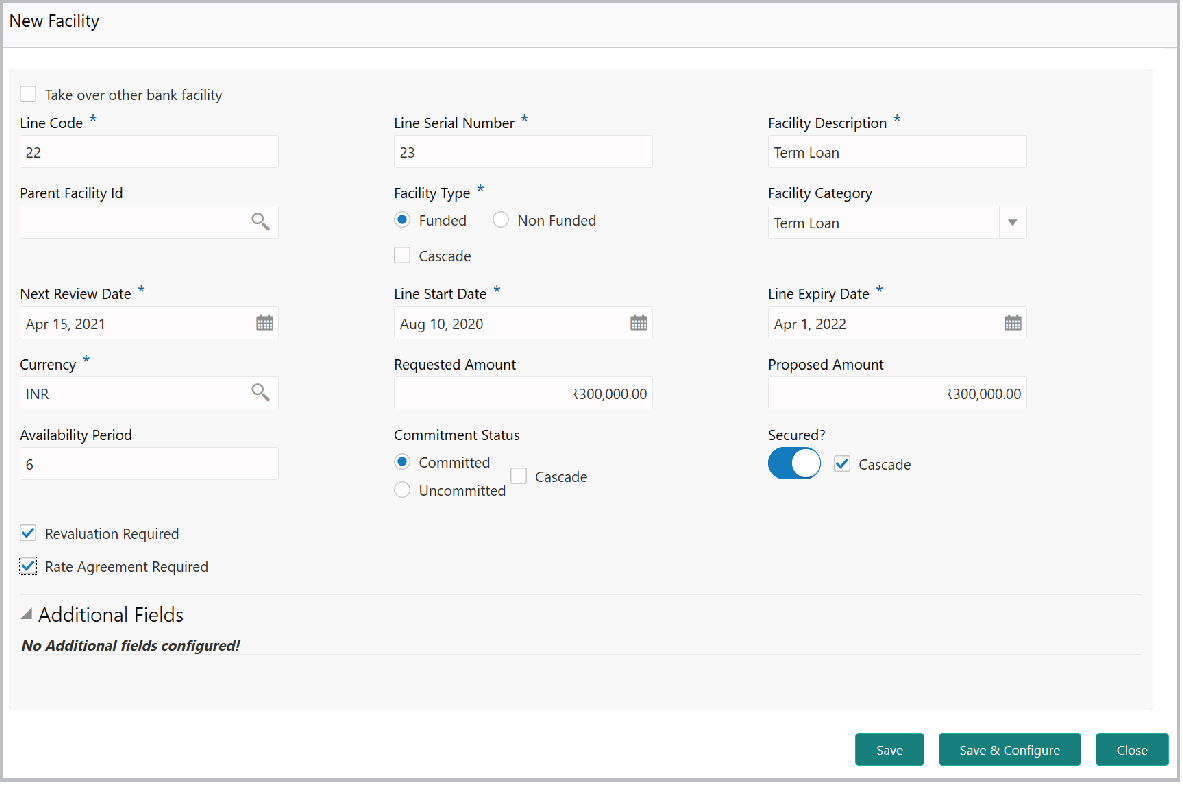Uncheck Revaluation Required
The image size is (1183, 791).
29,534
